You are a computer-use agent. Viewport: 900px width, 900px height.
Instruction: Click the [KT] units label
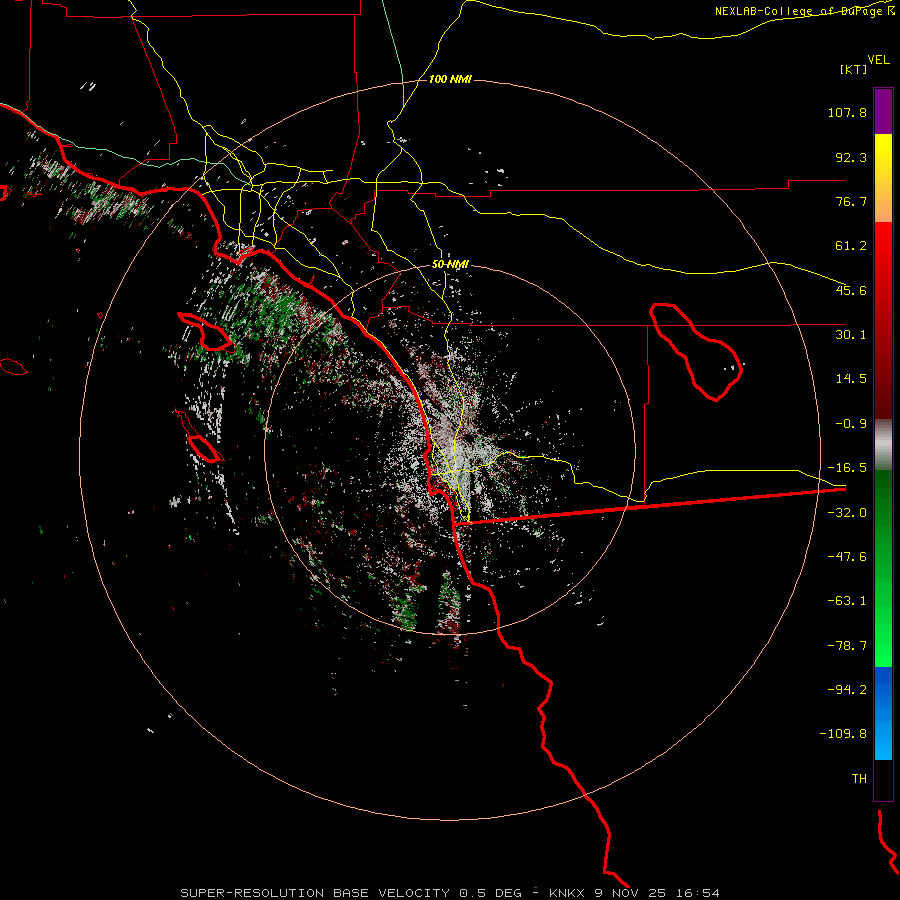(x=854, y=69)
